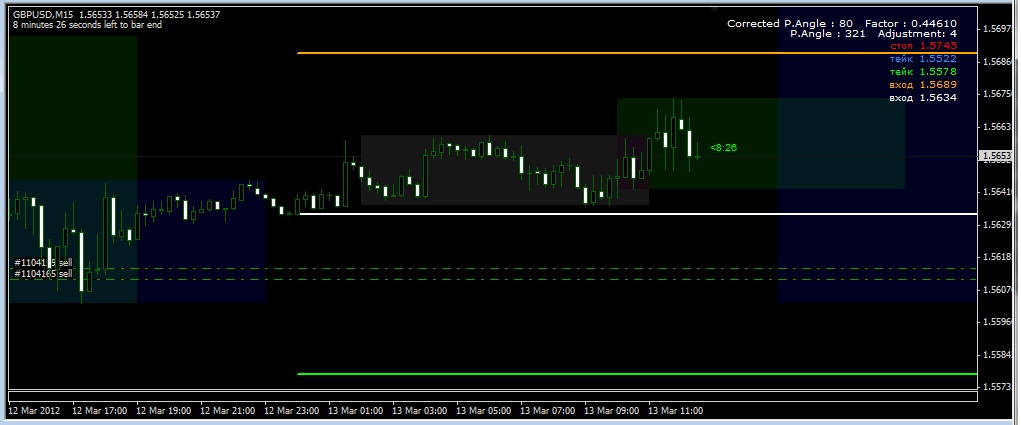Click price scale value 1.5641

[998, 192]
